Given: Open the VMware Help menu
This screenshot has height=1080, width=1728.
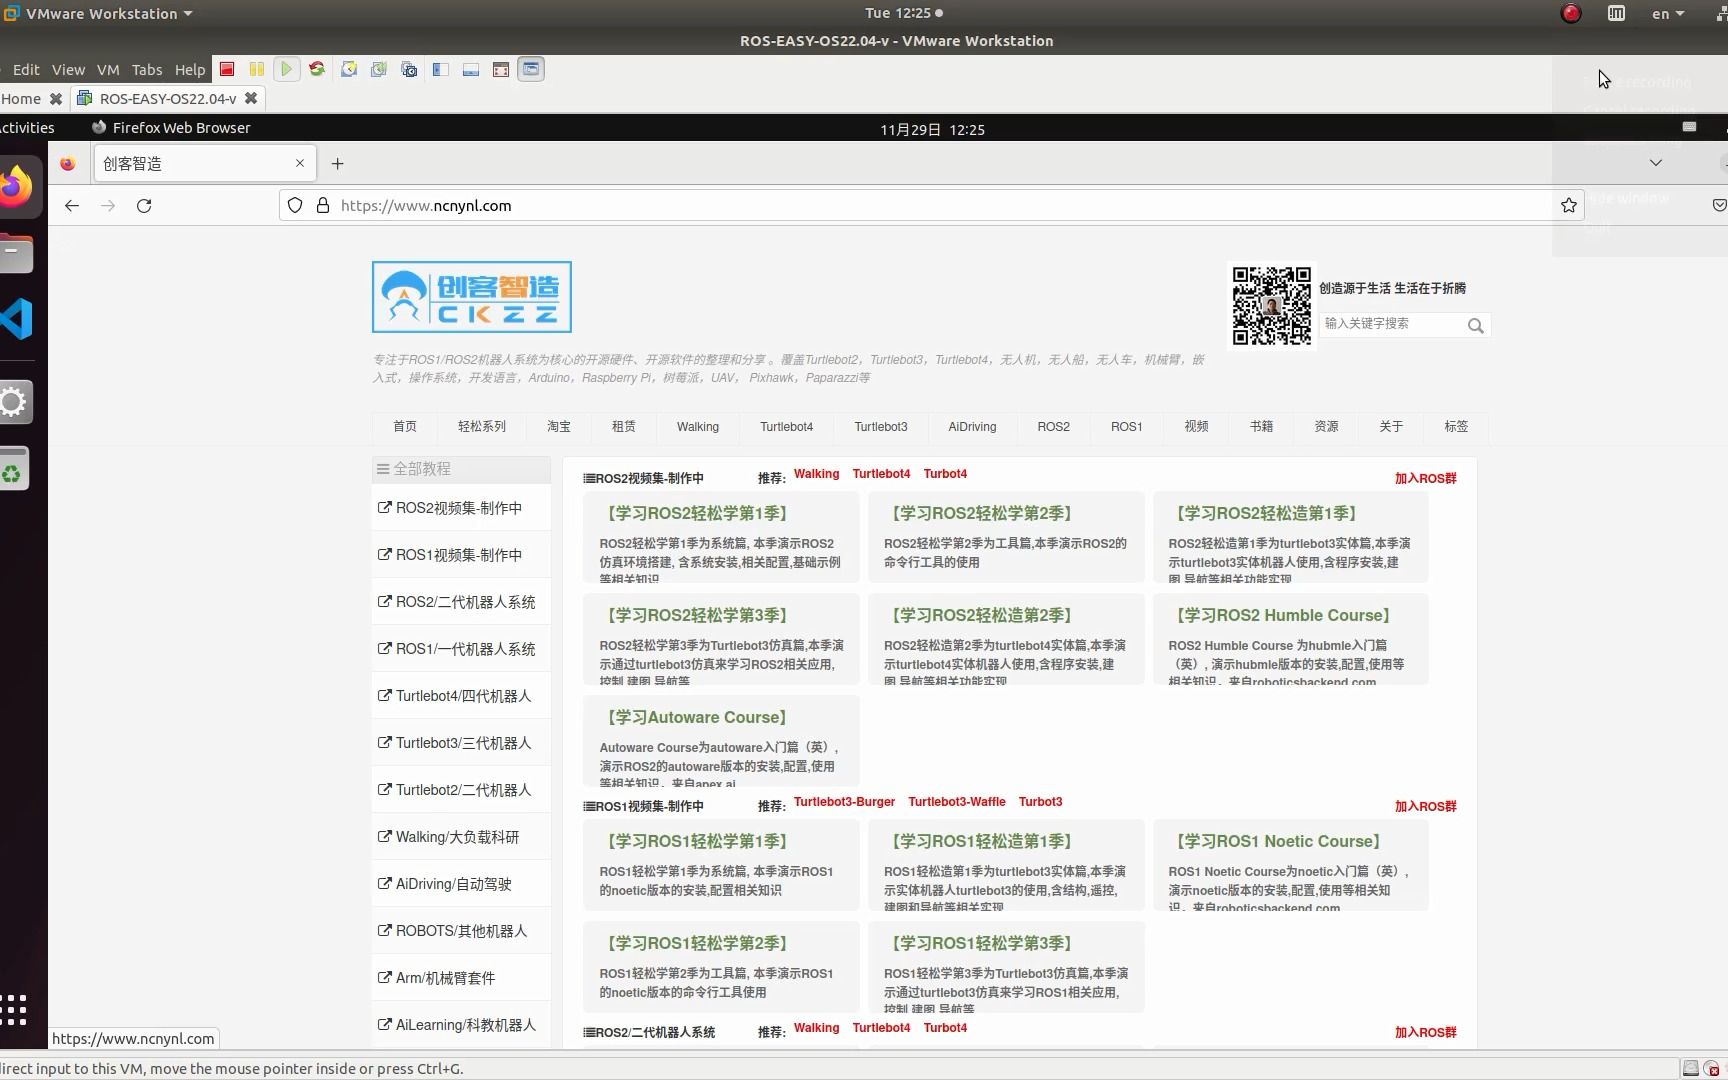Looking at the screenshot, I should (x=190, y=69).
